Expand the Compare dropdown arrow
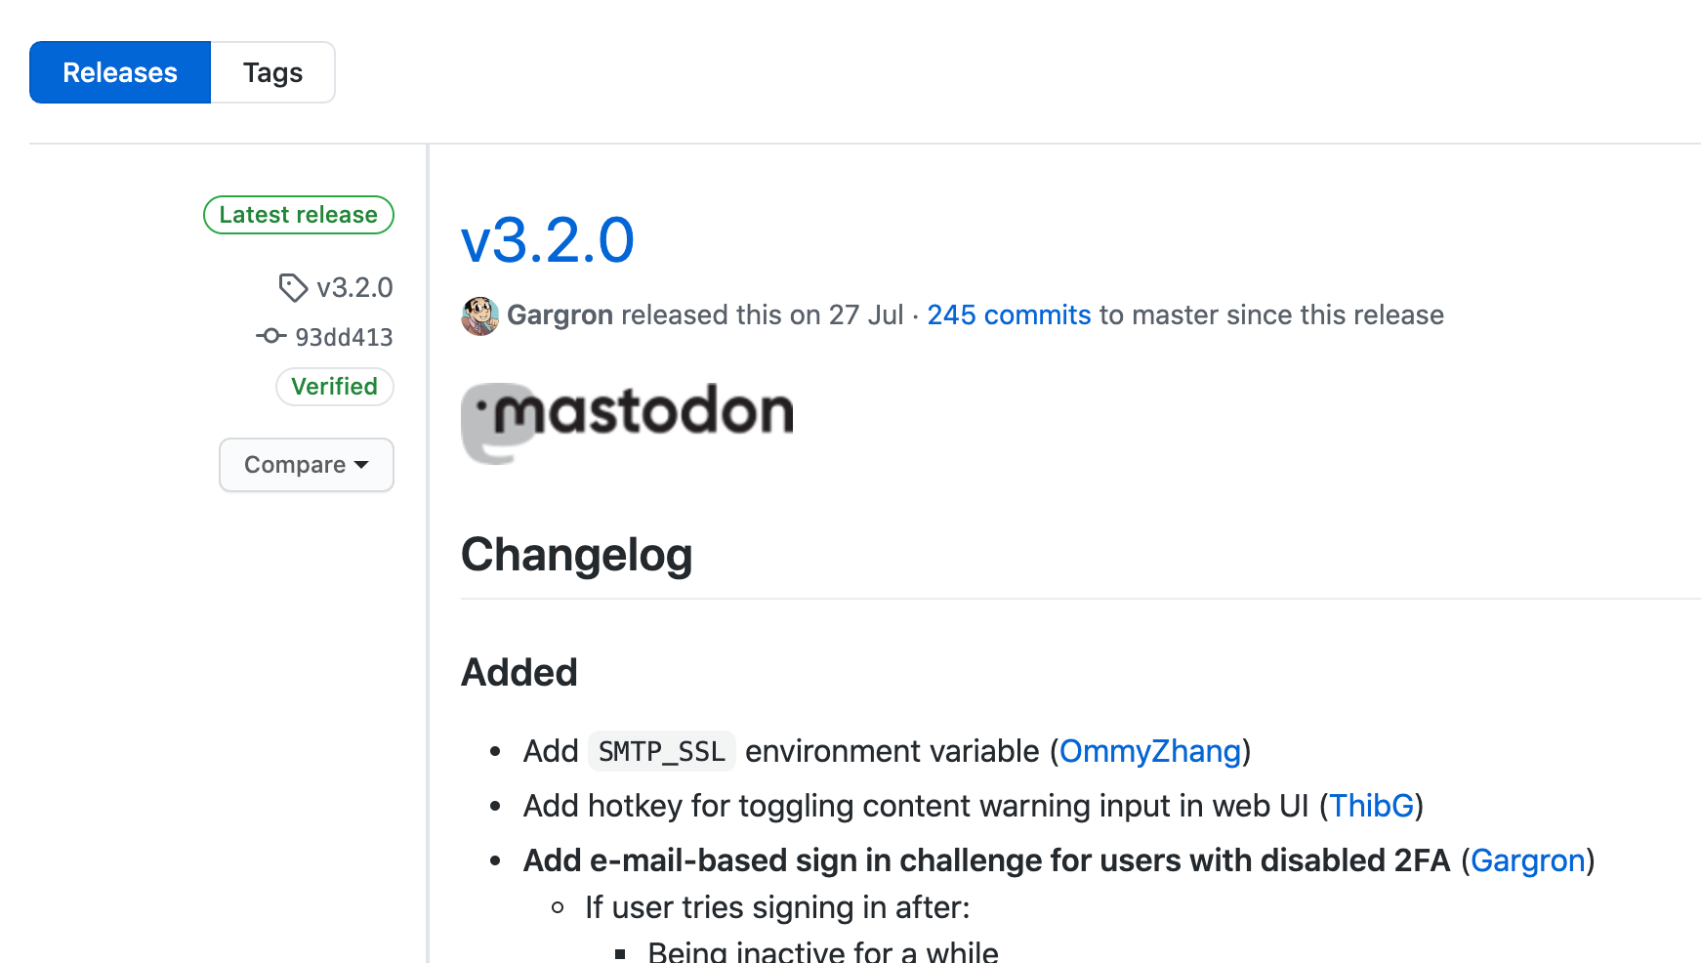Screen dimensions: 1701x963 362,465
